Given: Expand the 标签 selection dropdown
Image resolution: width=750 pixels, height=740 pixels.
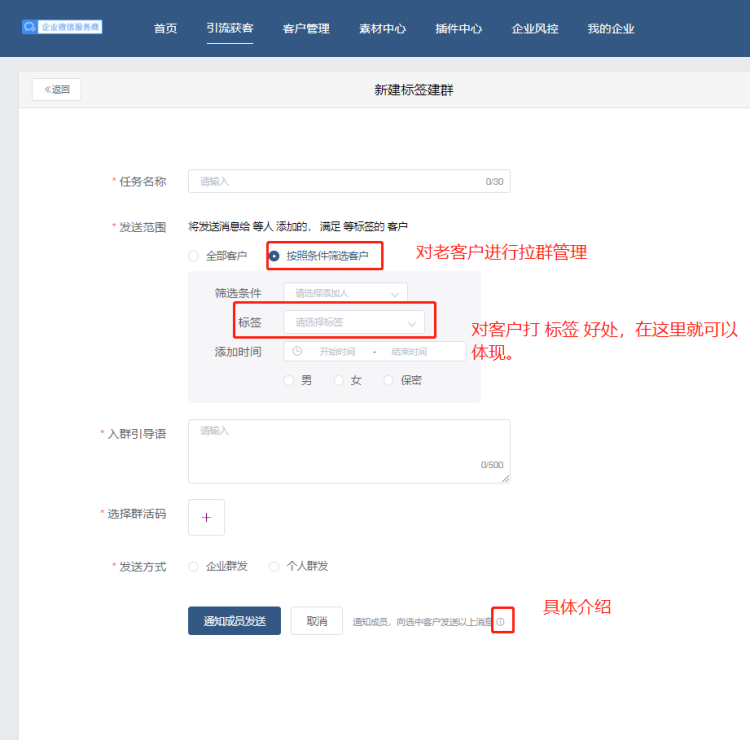Looking at the screenshot, I should coord(353,322).
